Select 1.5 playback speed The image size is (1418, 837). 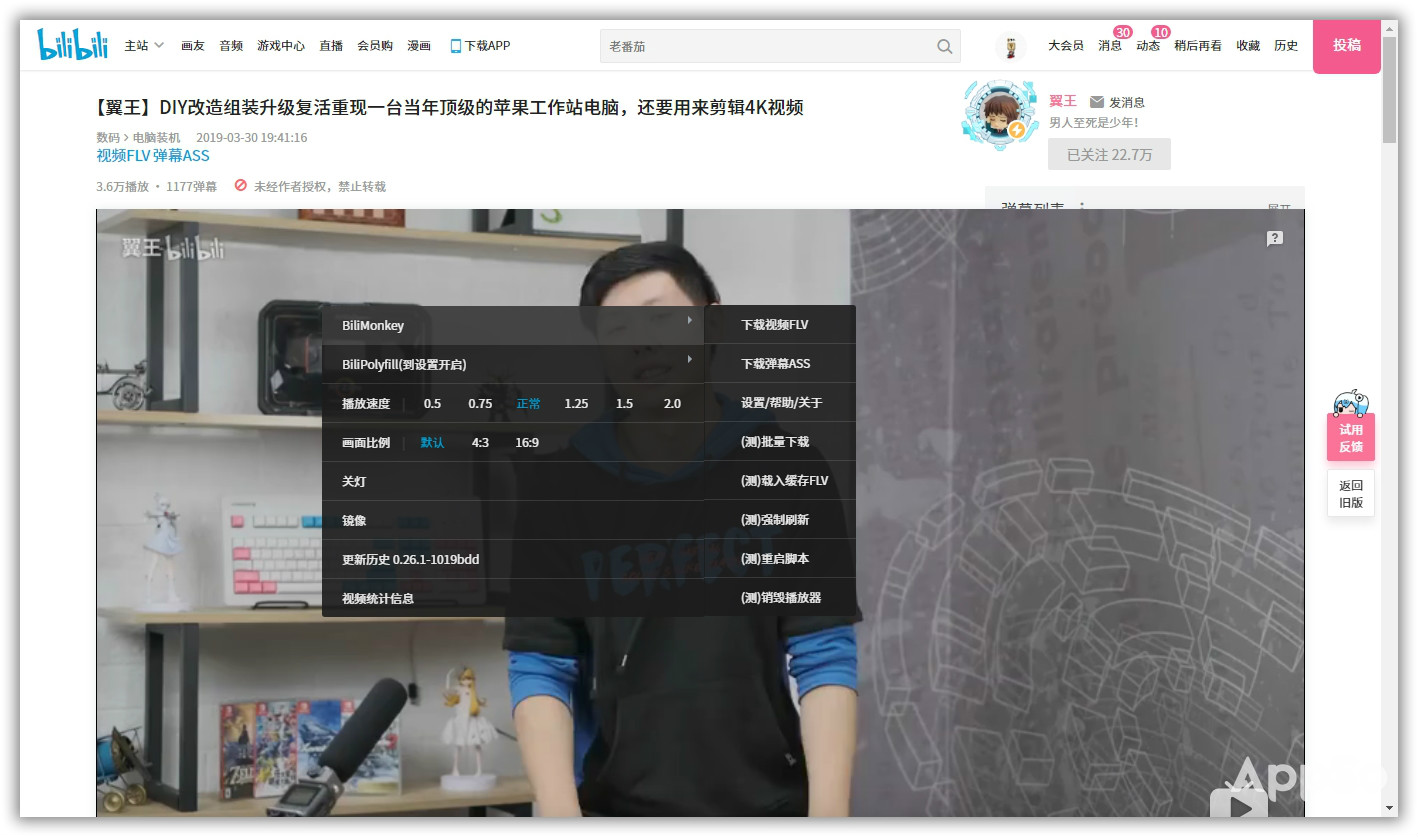[624, 403]
